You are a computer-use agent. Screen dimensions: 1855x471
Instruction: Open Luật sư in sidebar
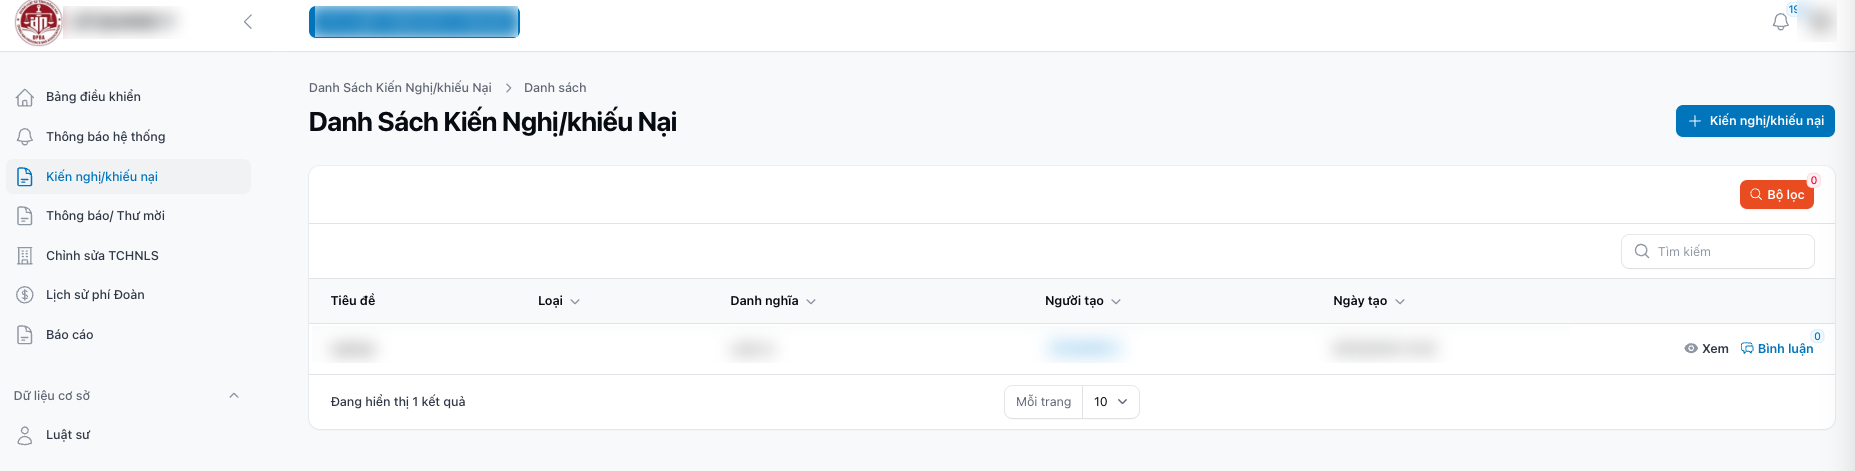click(68, 435)
